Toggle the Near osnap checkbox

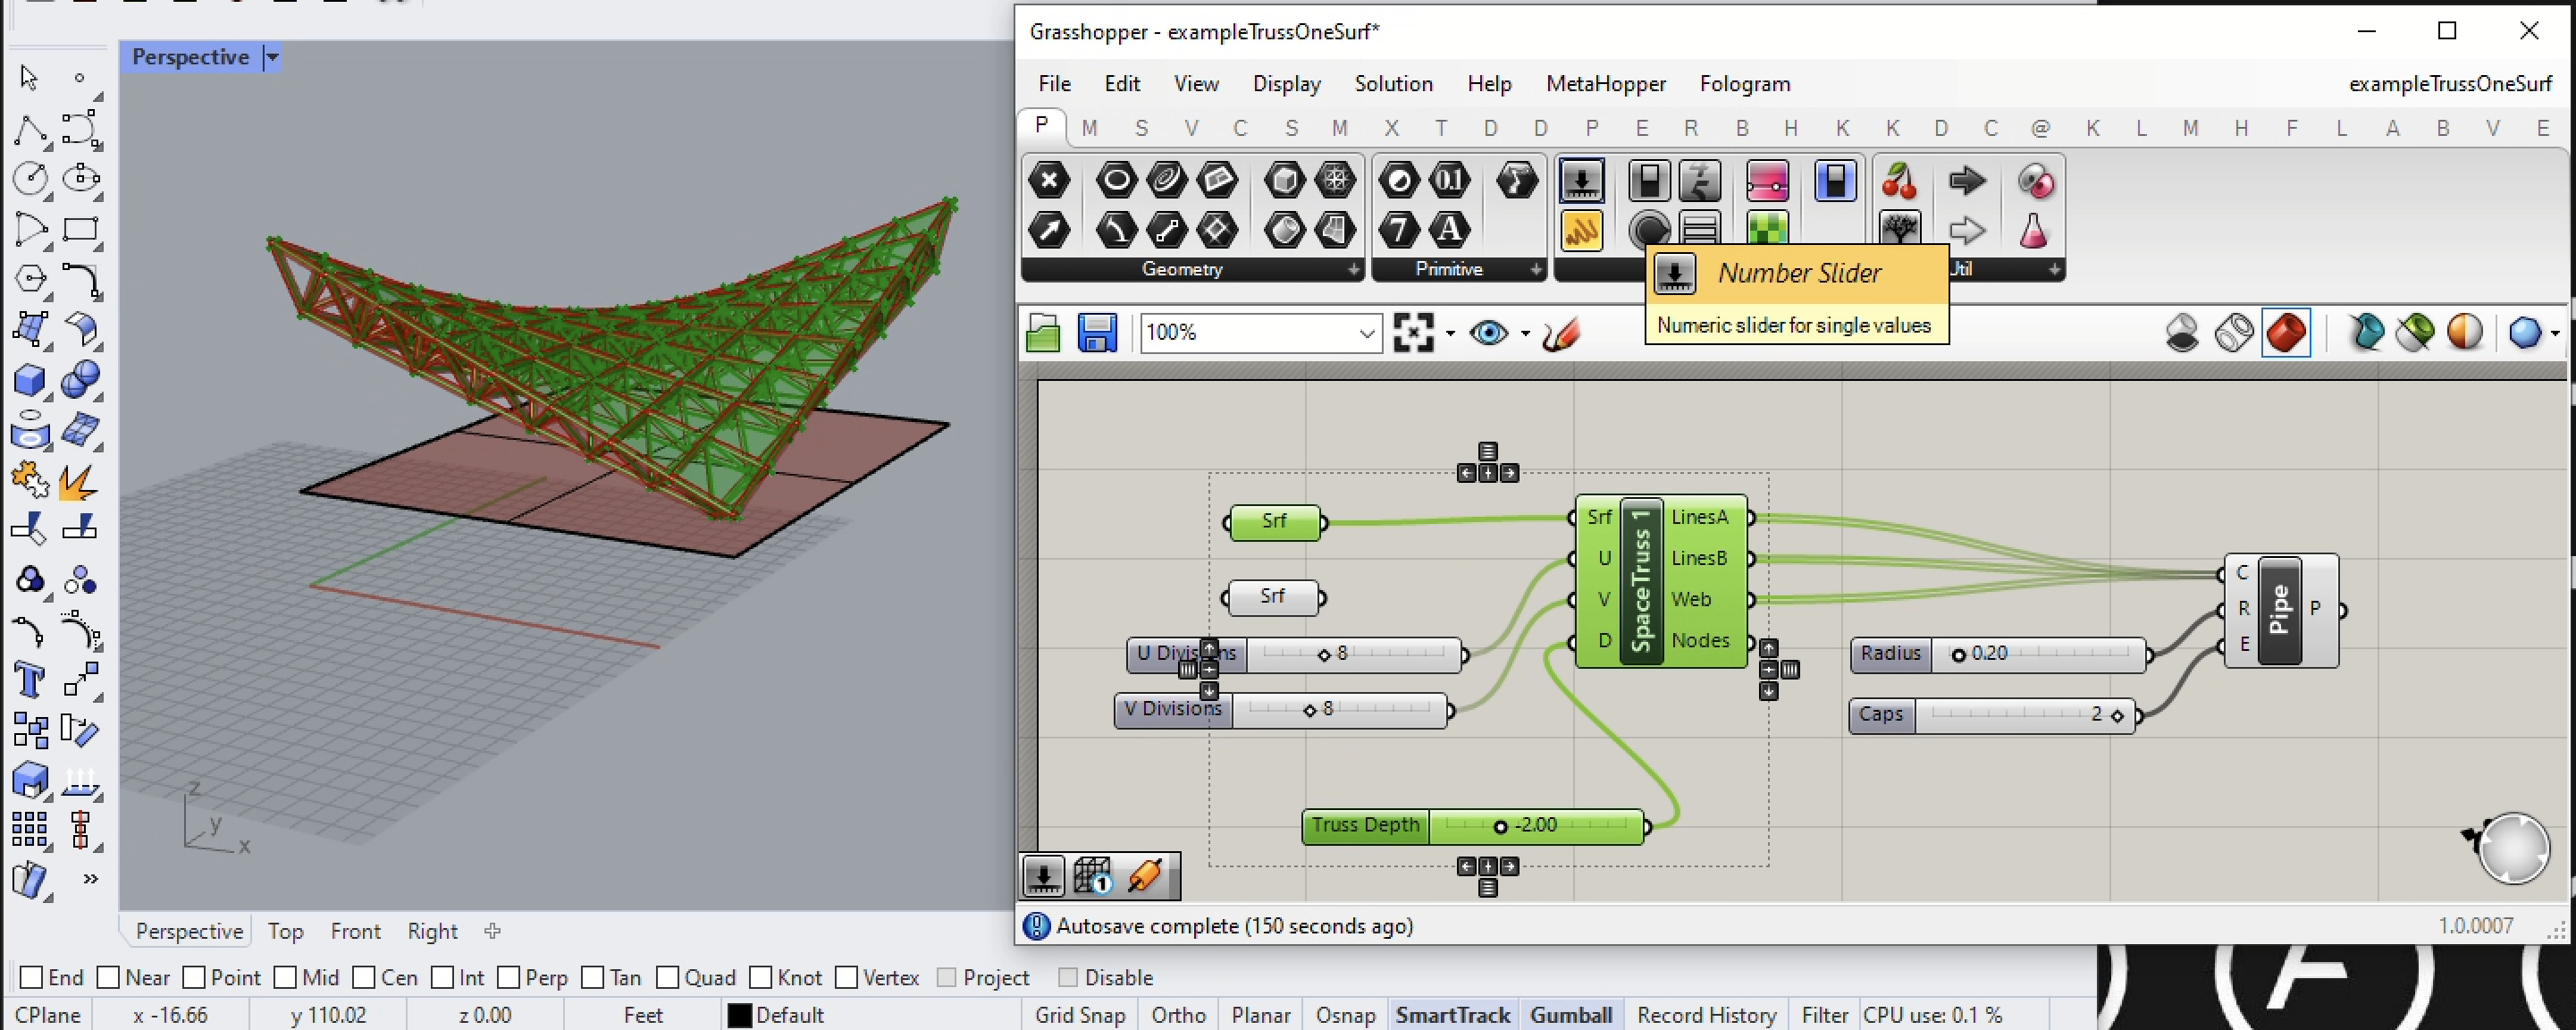[x=109, y=977]
